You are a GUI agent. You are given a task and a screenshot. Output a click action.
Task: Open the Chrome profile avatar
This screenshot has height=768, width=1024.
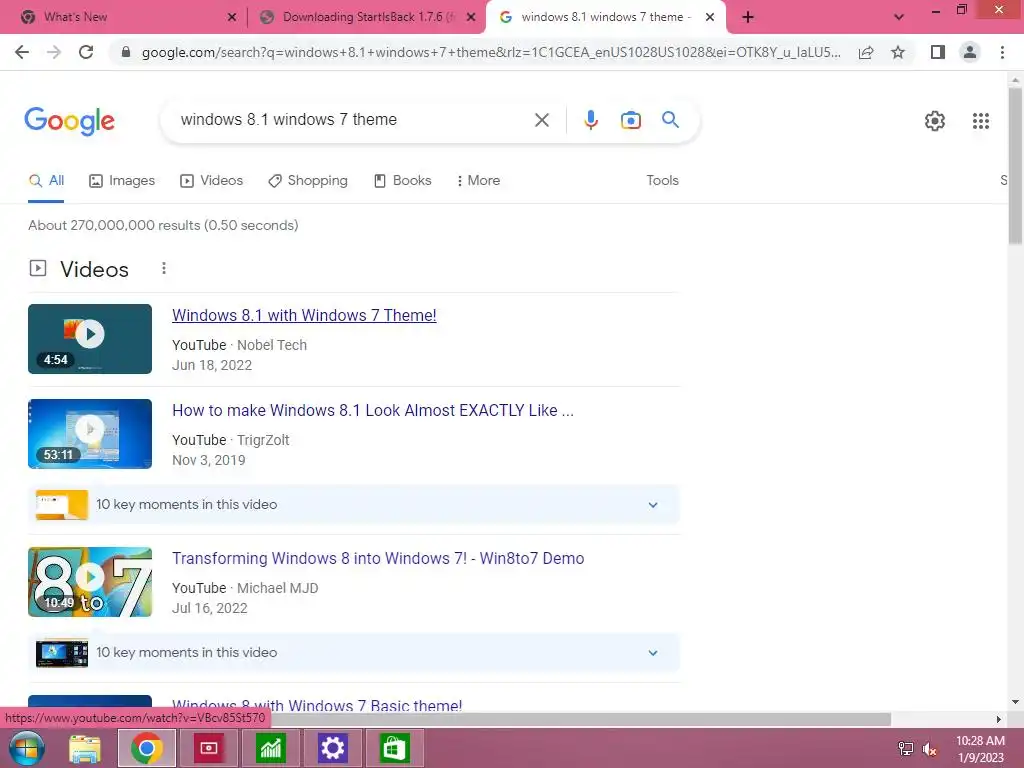(x=970, y=52)
